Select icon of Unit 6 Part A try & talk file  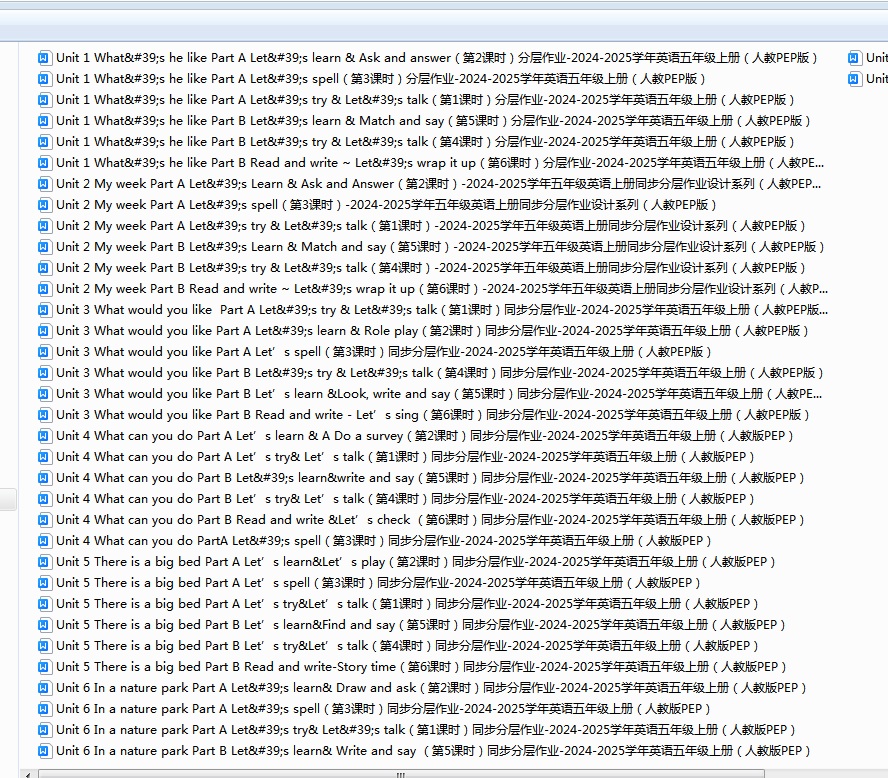(44, 730)
